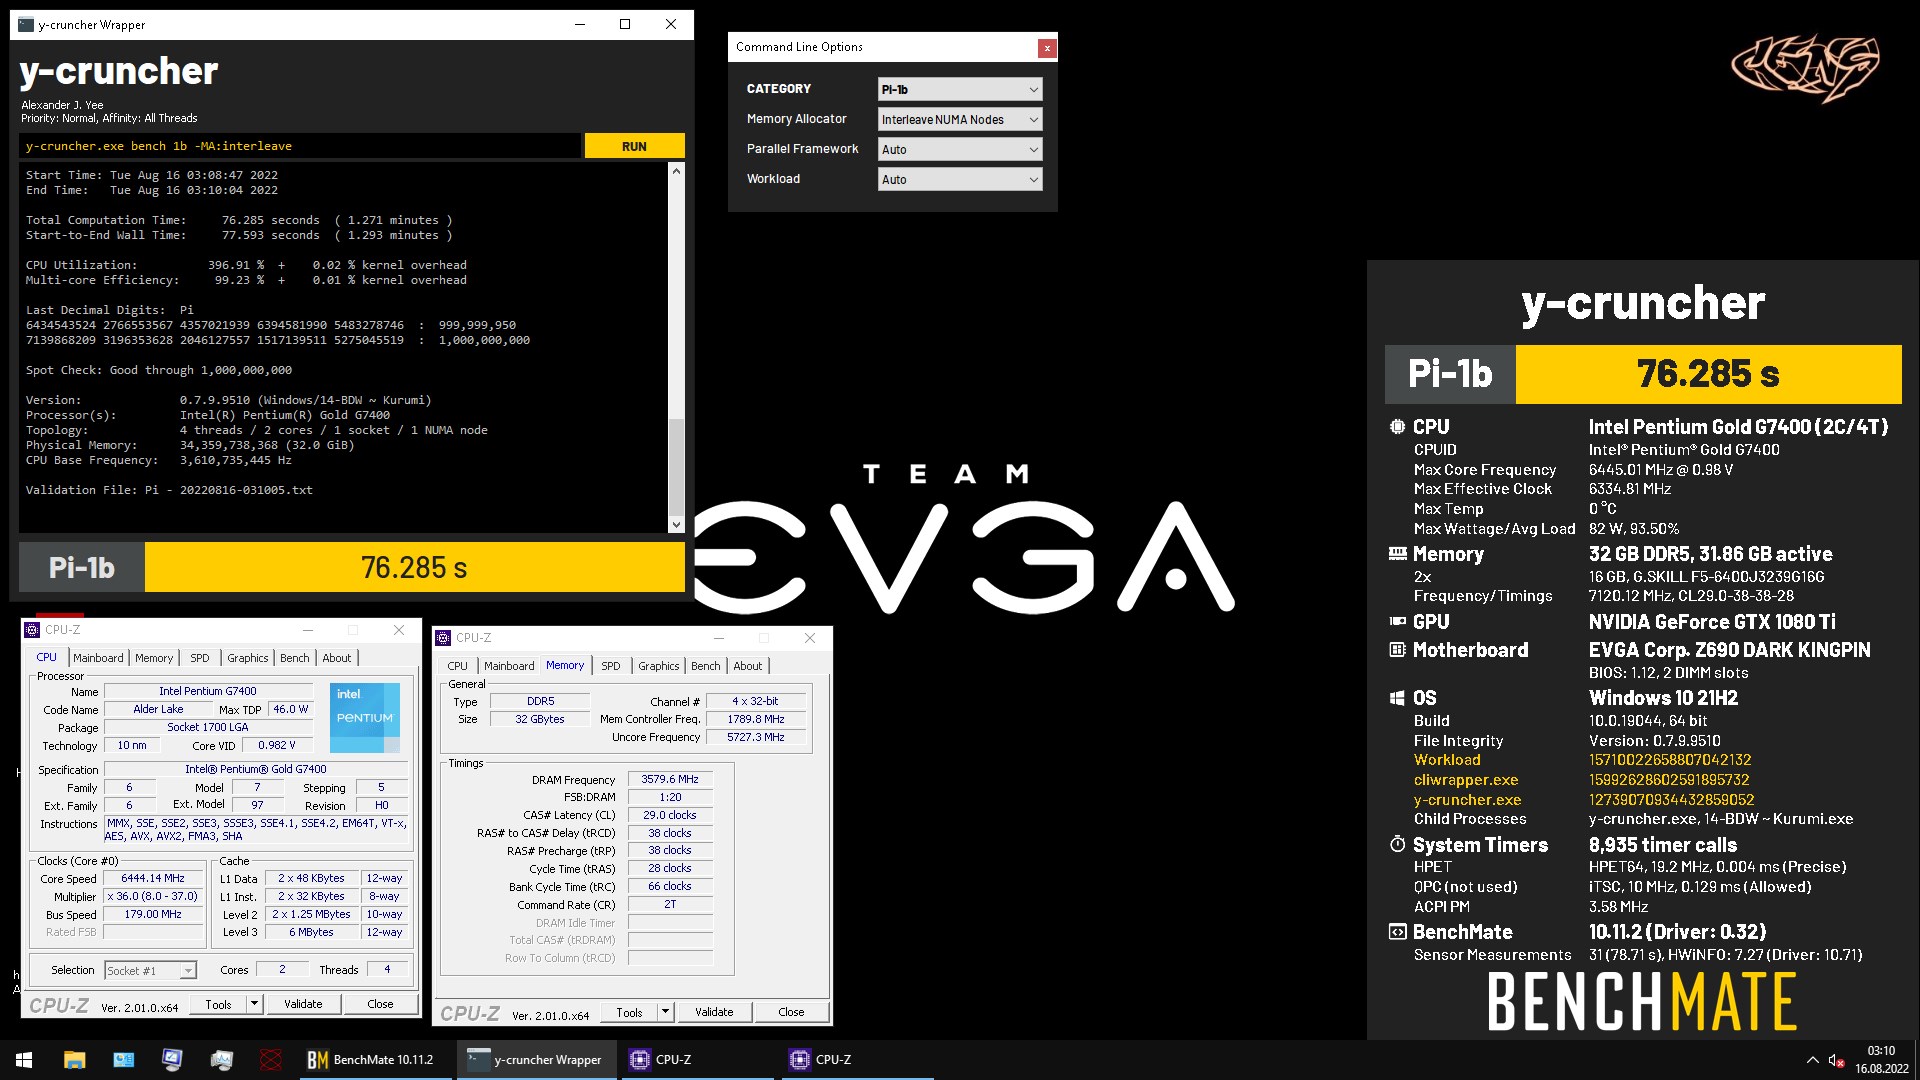Image resolution: width=1920 pixels, height=1080 pixels.
Task: Open the CATEGORY dropdown showing Pi-1b
Action: (x=960, y=89)
